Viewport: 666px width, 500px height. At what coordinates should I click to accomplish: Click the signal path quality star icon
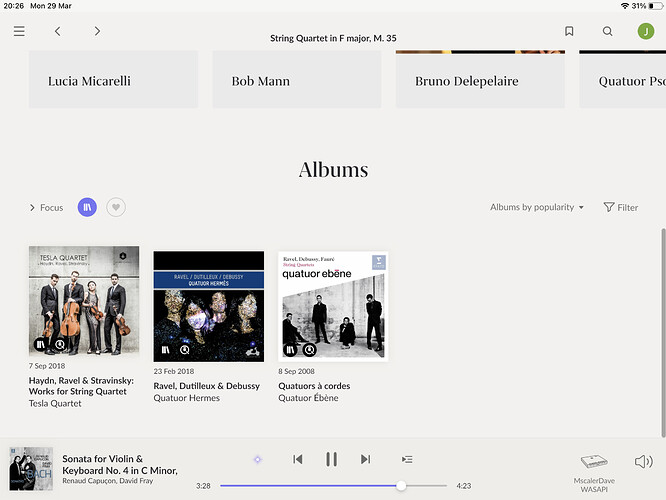tap(257, 459)
